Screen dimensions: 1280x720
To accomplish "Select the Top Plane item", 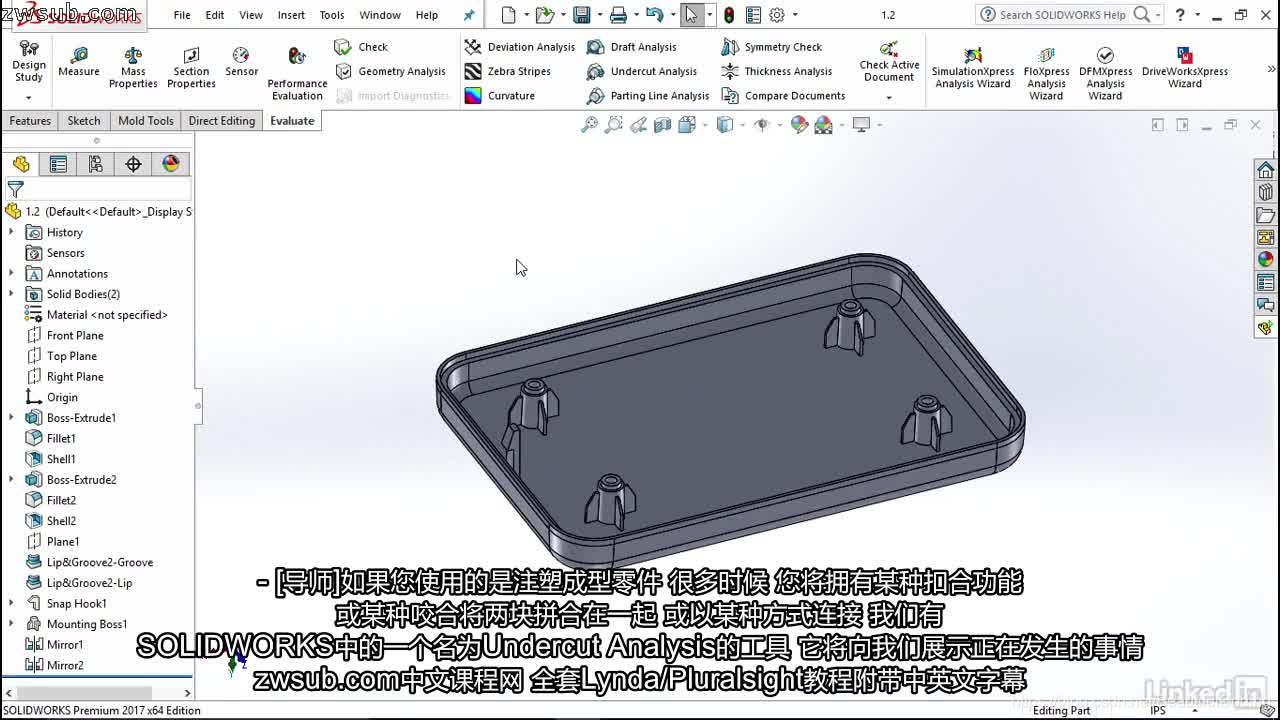I will [61, 356].
